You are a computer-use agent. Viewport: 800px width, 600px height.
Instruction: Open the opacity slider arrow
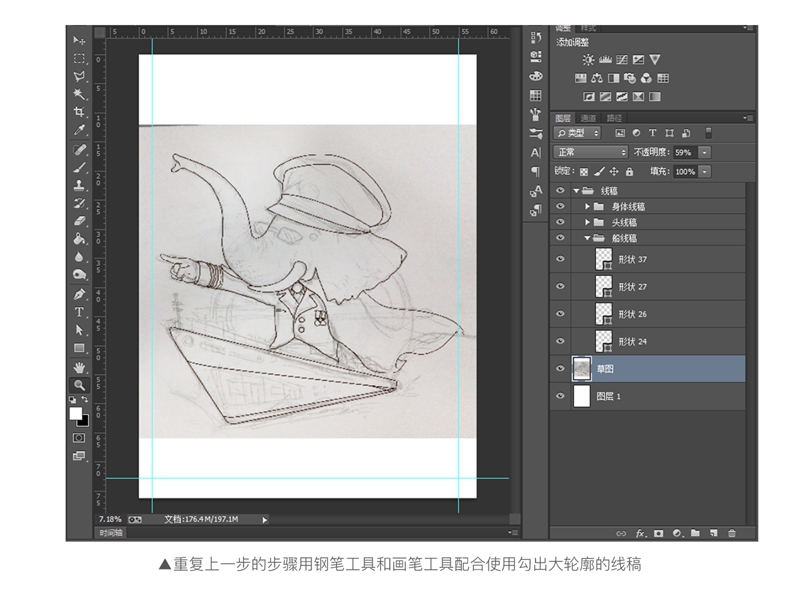tap(705, 152)
